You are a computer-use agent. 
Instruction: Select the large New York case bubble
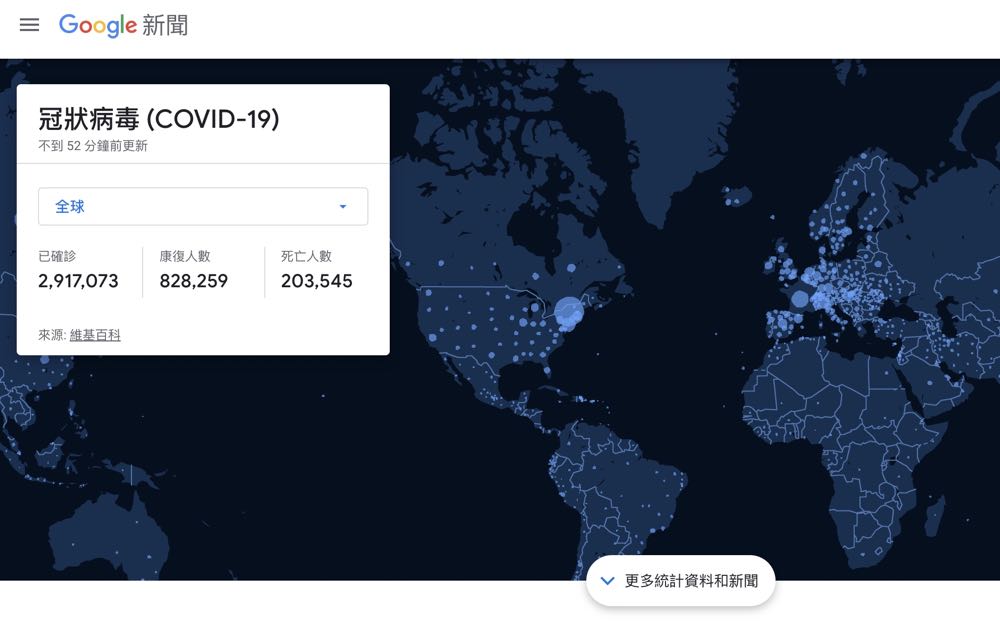(569, 313)
